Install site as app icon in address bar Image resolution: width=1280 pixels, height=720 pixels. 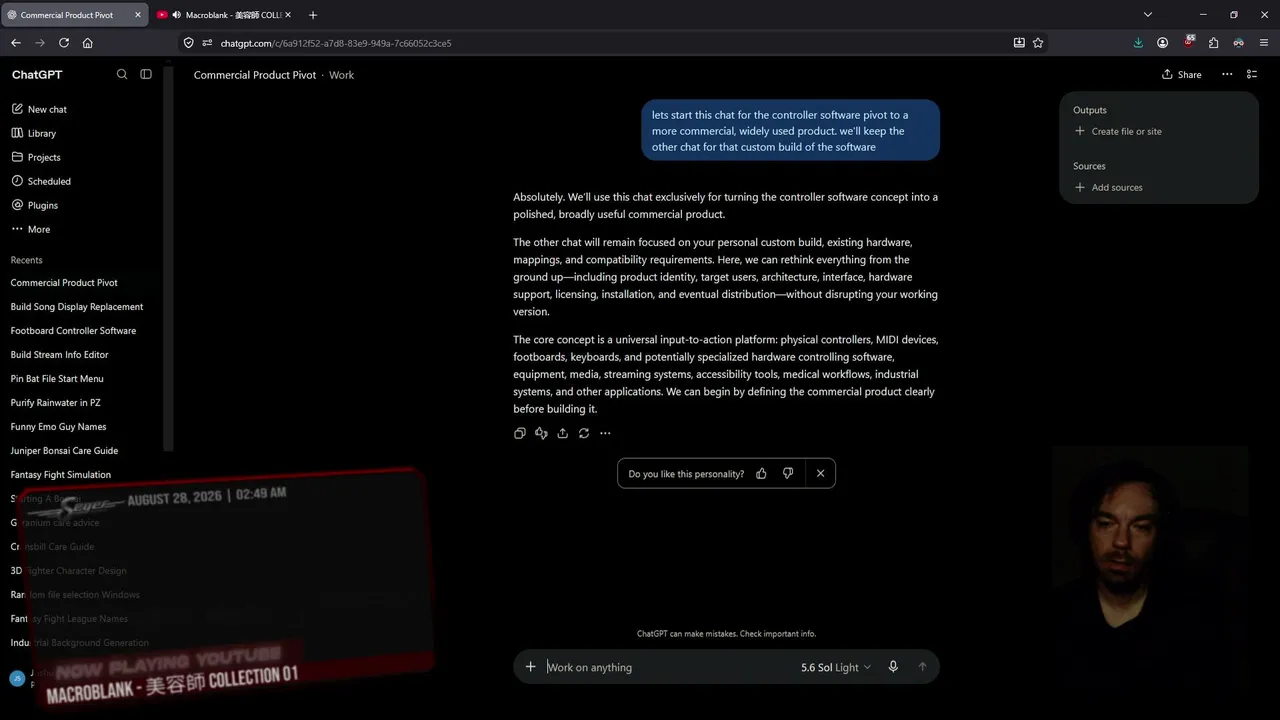pyautogui.click(x=1019, y=43)
